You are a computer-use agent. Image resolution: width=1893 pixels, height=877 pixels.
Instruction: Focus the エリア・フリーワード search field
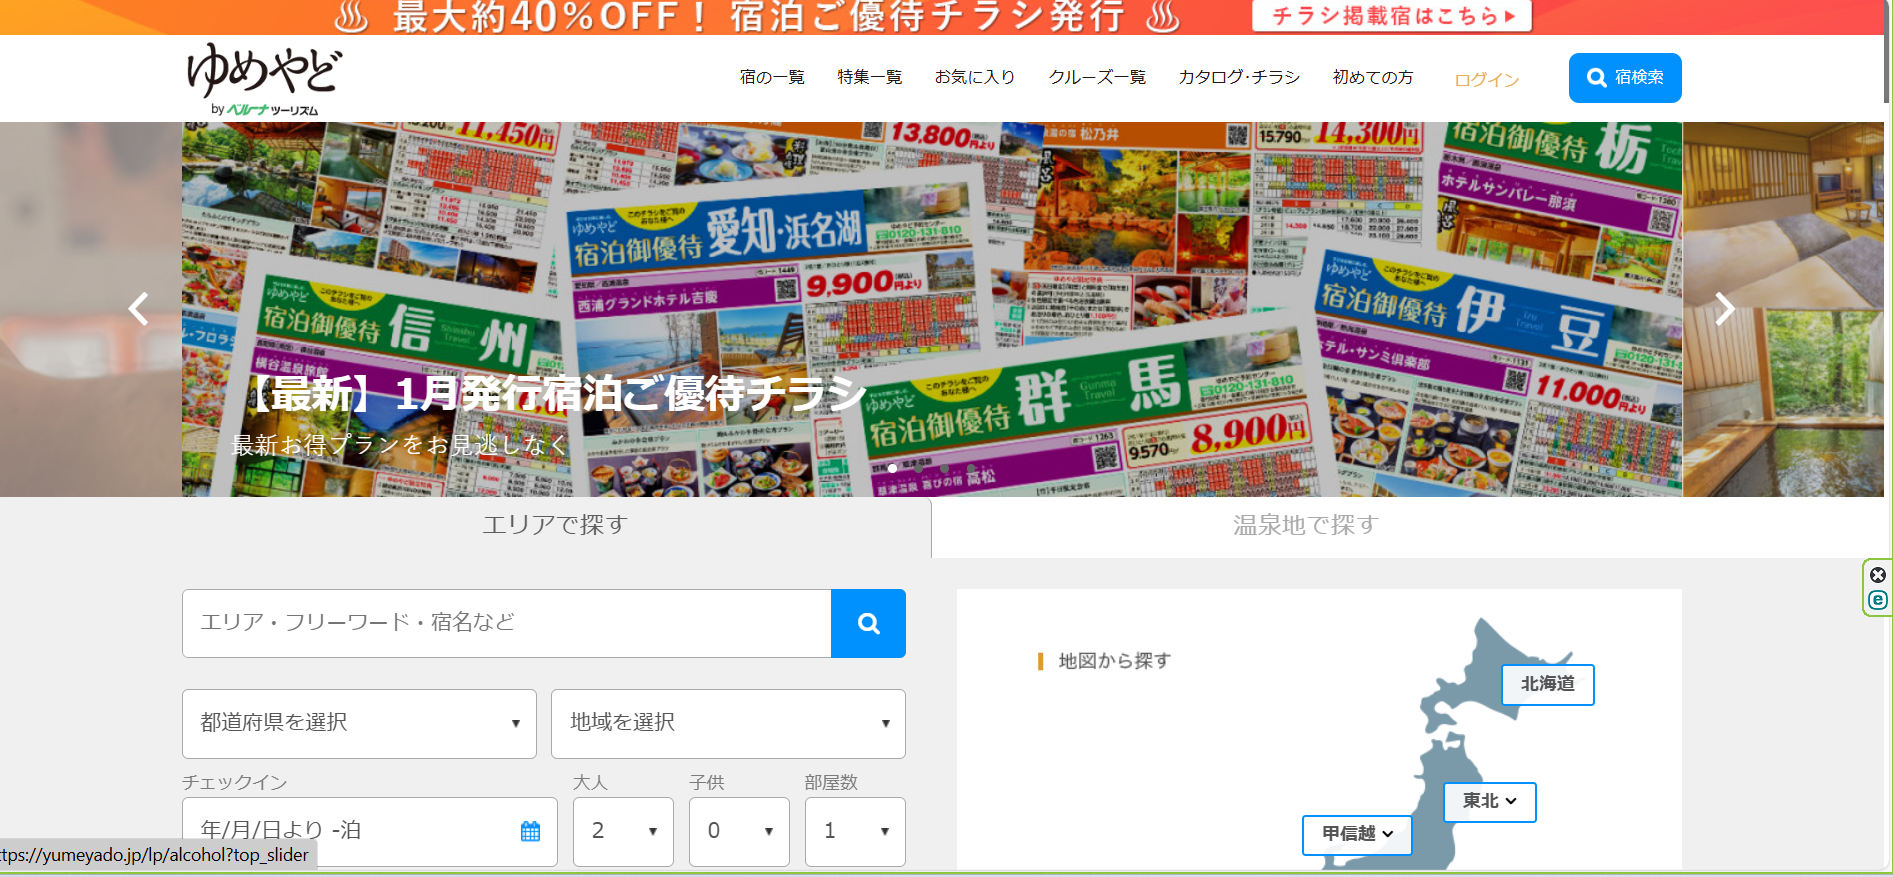[506, 623]
